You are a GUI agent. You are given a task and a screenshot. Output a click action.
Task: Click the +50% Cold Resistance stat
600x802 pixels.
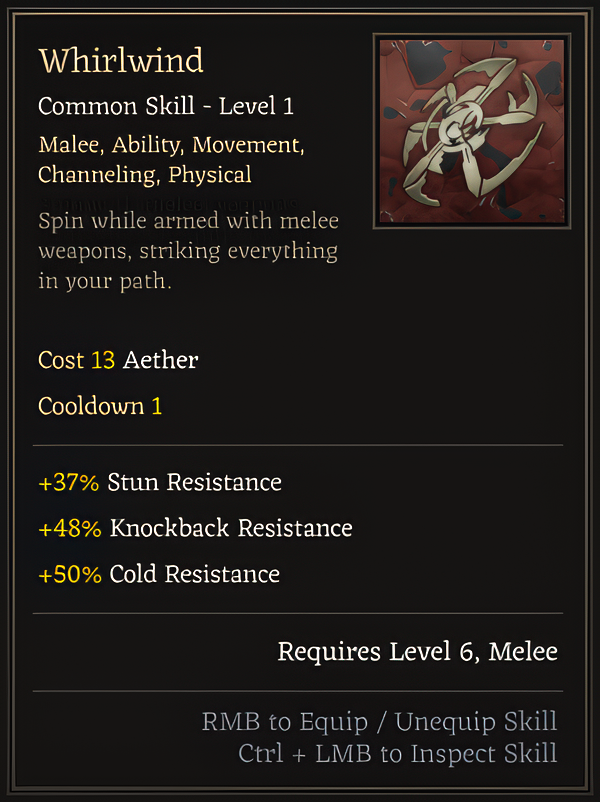159,574
